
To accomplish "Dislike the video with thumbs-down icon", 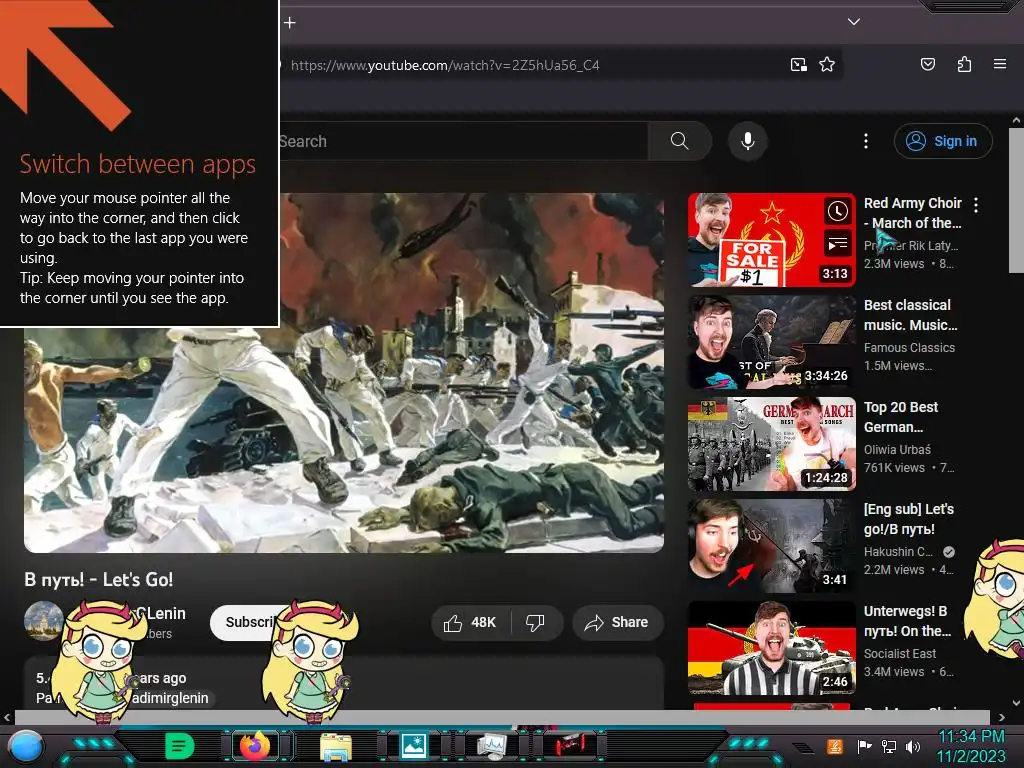I will coord(536,622).
